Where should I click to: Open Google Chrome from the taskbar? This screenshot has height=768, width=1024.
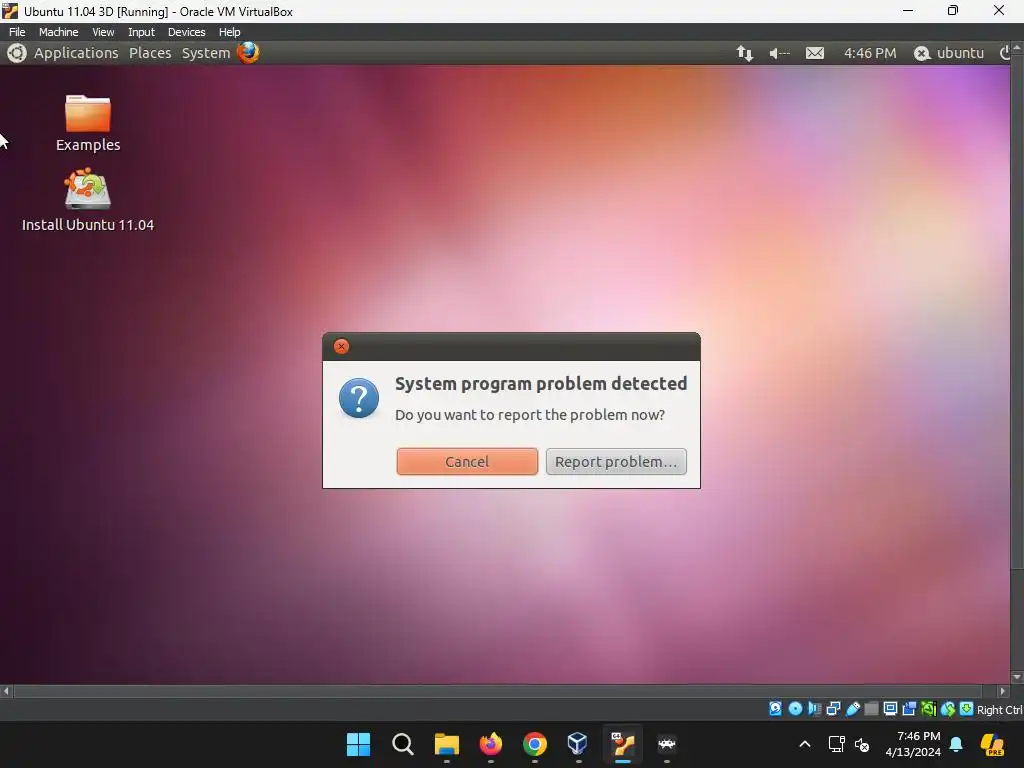[534, 744]
